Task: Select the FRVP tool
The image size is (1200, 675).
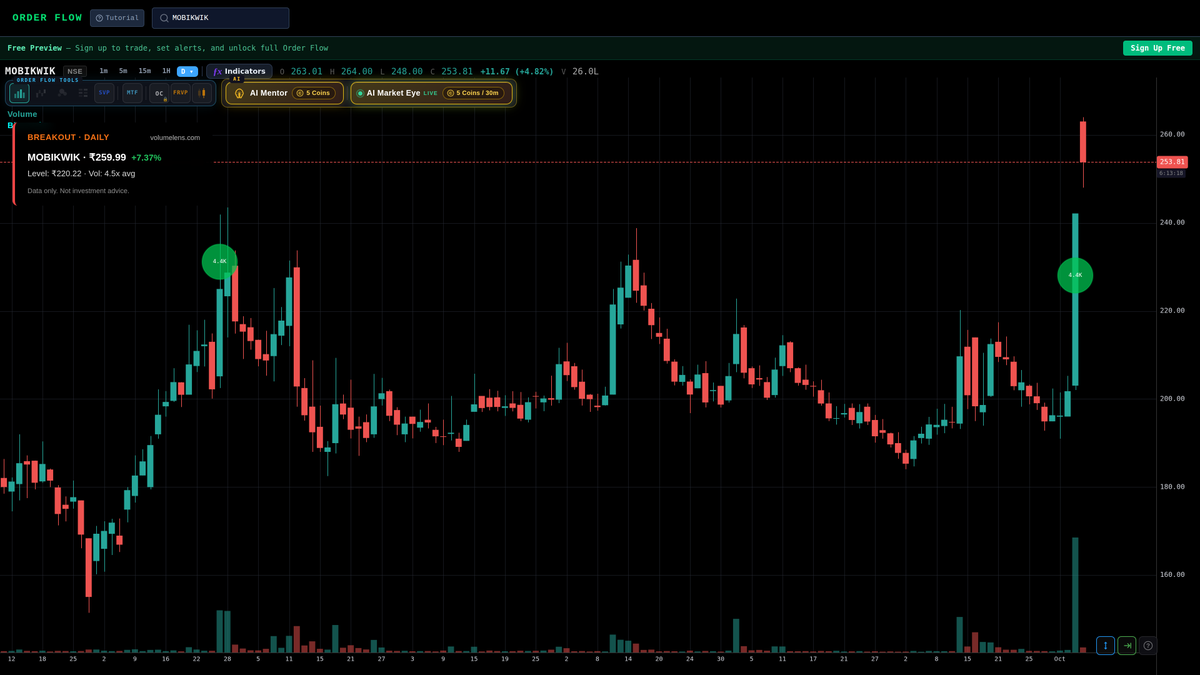Action: [x=180, y=93]
